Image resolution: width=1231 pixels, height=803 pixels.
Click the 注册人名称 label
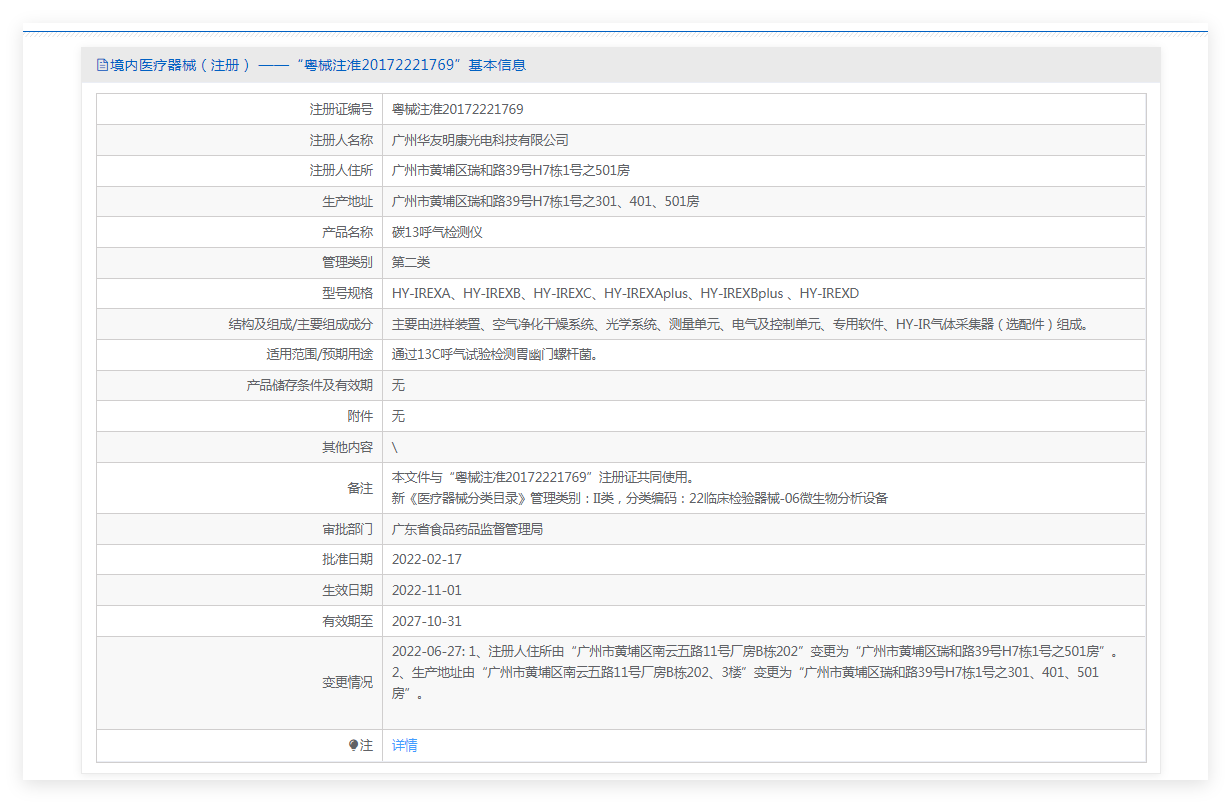[x=341, y=140]
